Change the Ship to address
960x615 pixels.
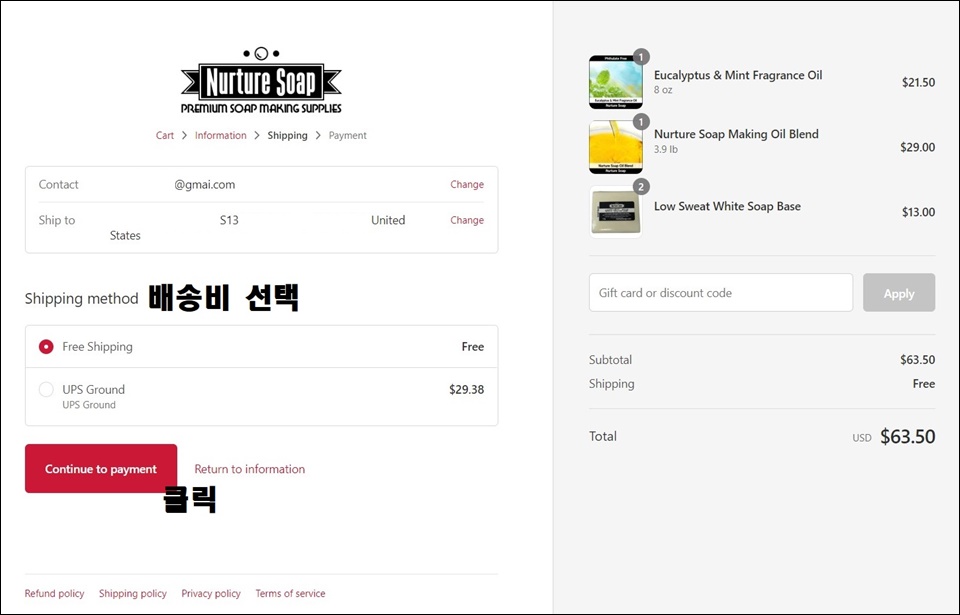(x=467, y=220)
